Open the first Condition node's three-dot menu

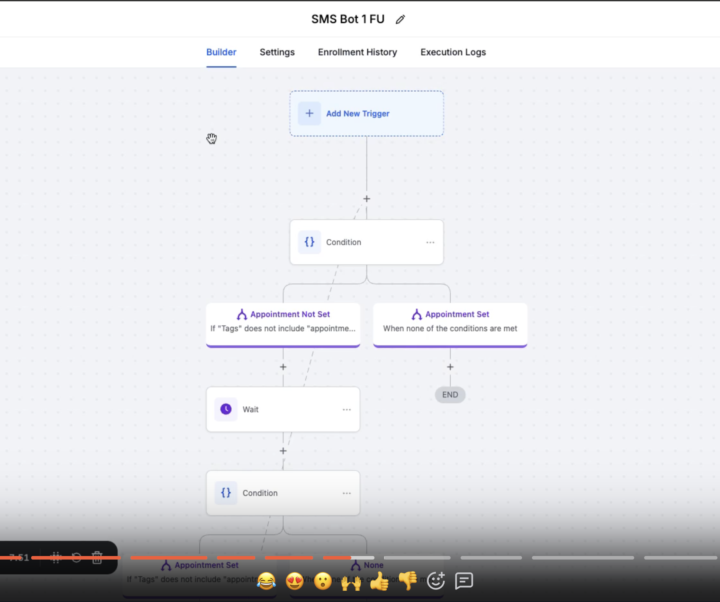(x=430, y=242)
